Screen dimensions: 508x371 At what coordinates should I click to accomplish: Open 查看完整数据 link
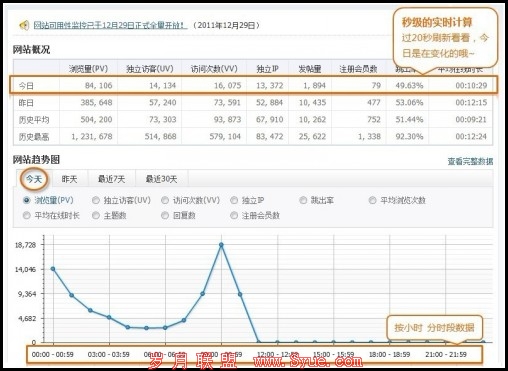click(470, 161)
